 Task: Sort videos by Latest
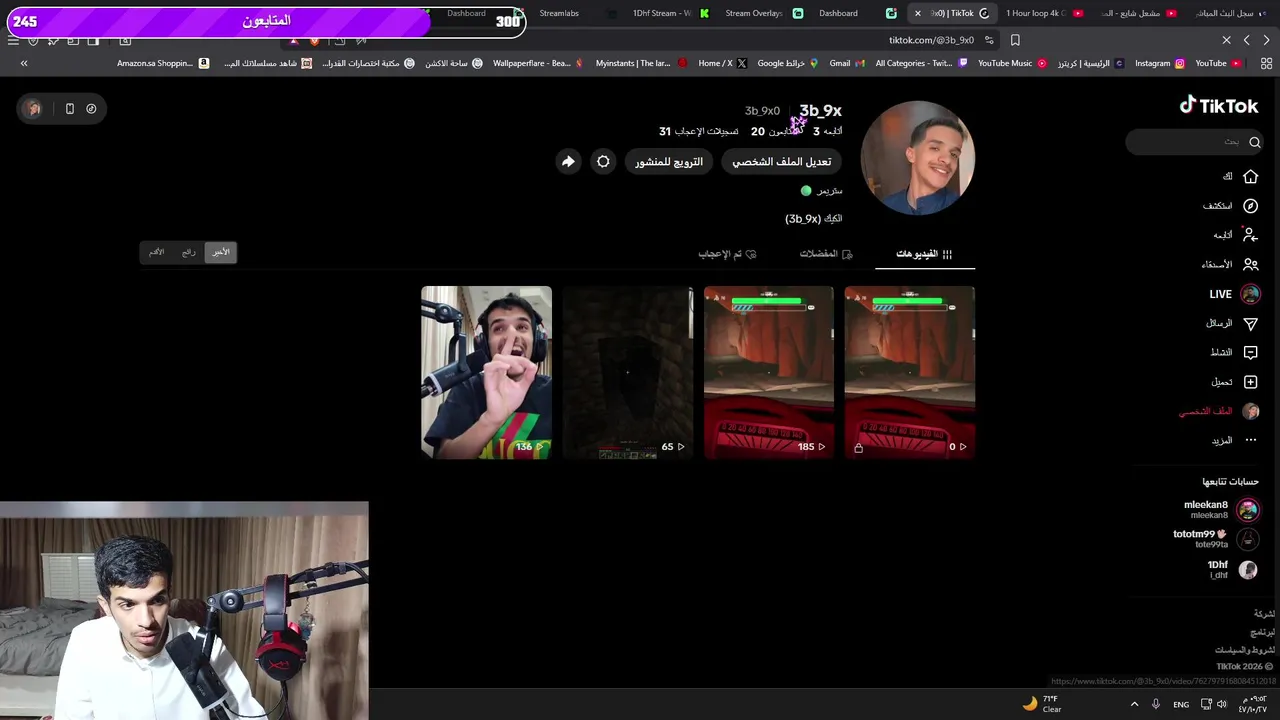220,252
